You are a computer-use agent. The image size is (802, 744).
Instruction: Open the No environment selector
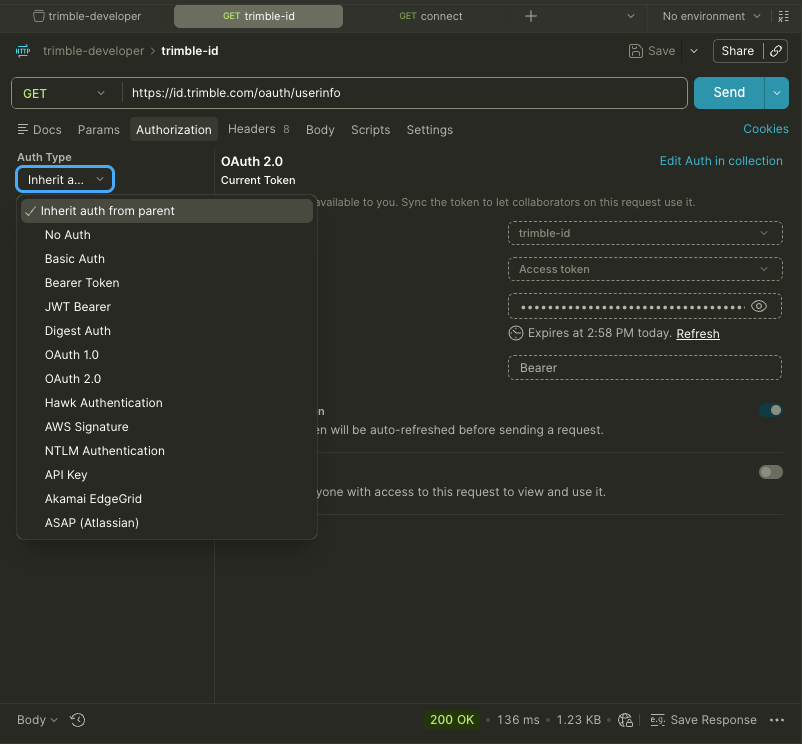point(711,16)
